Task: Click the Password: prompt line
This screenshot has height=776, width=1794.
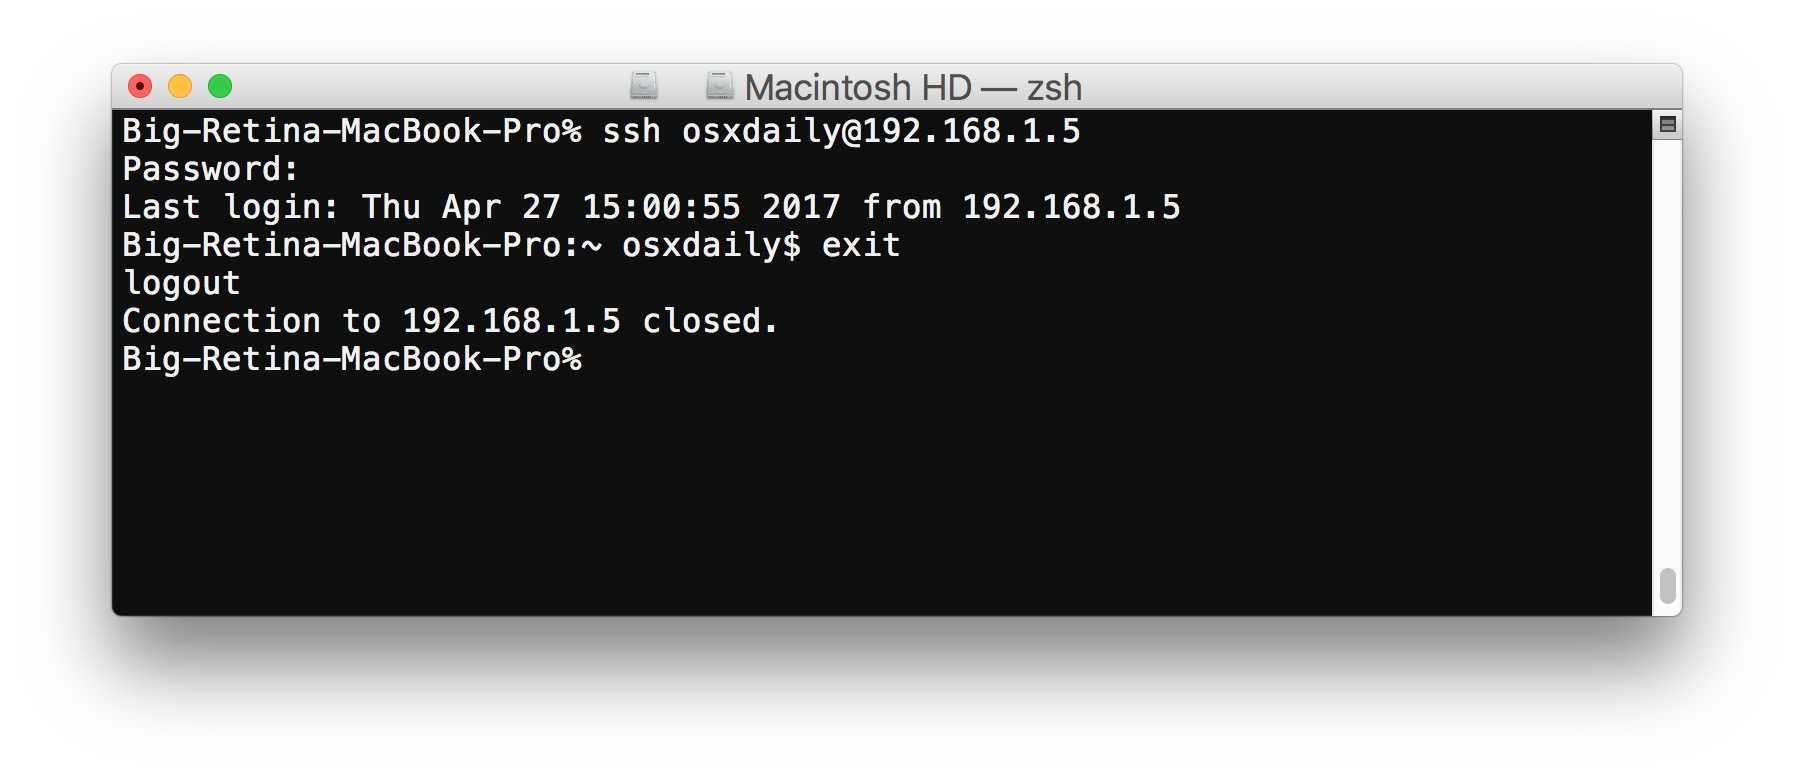Action: point(210,169)
